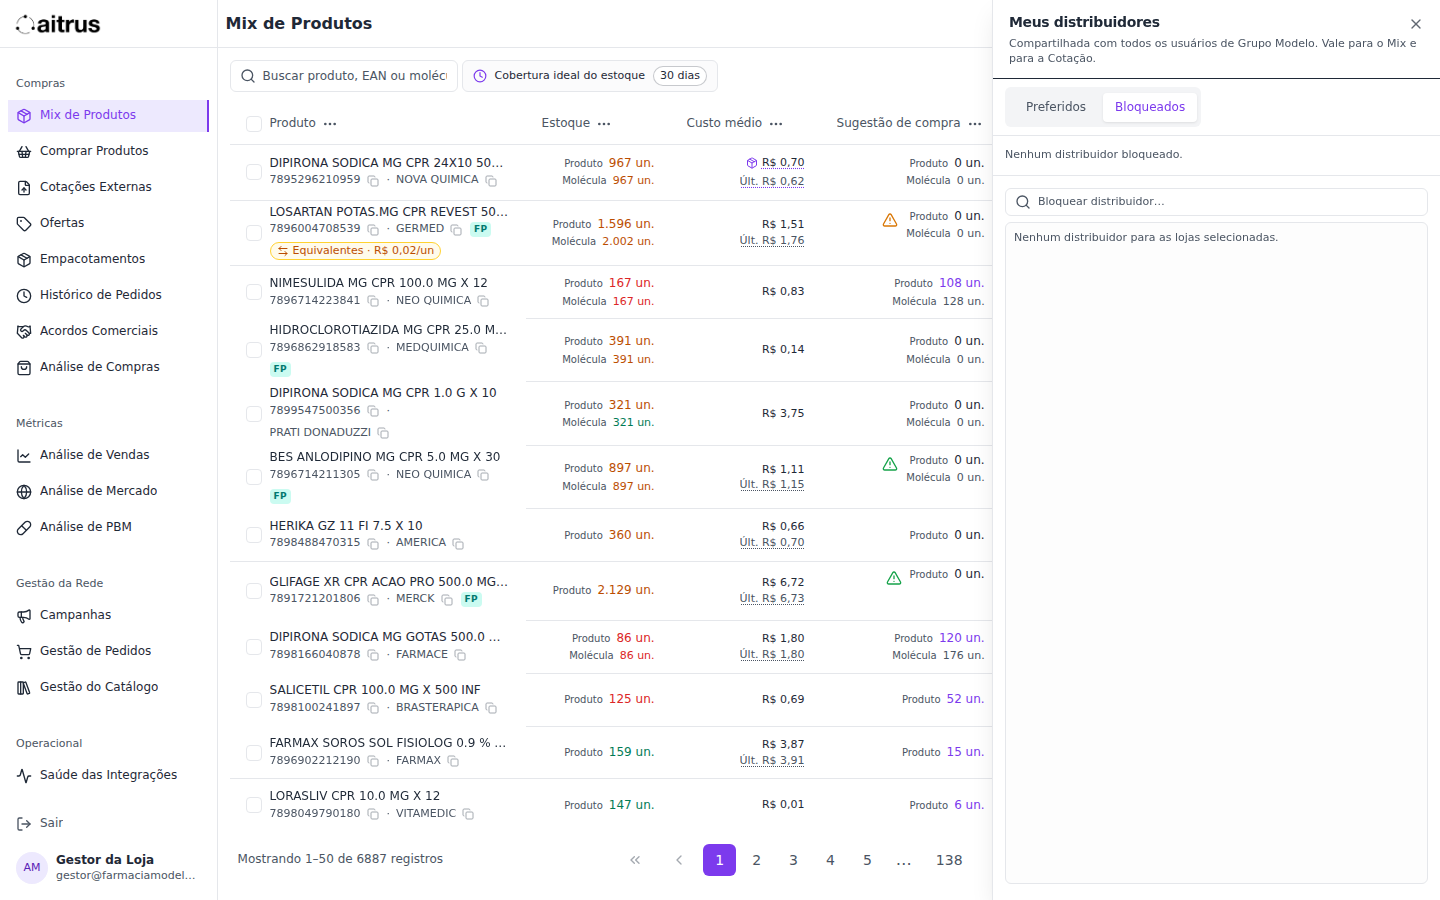The height and width of the screenshot is (900, 1440).
Task: Click the Equivalentes R$ 0,02/un badge
Action: (355, 251)
